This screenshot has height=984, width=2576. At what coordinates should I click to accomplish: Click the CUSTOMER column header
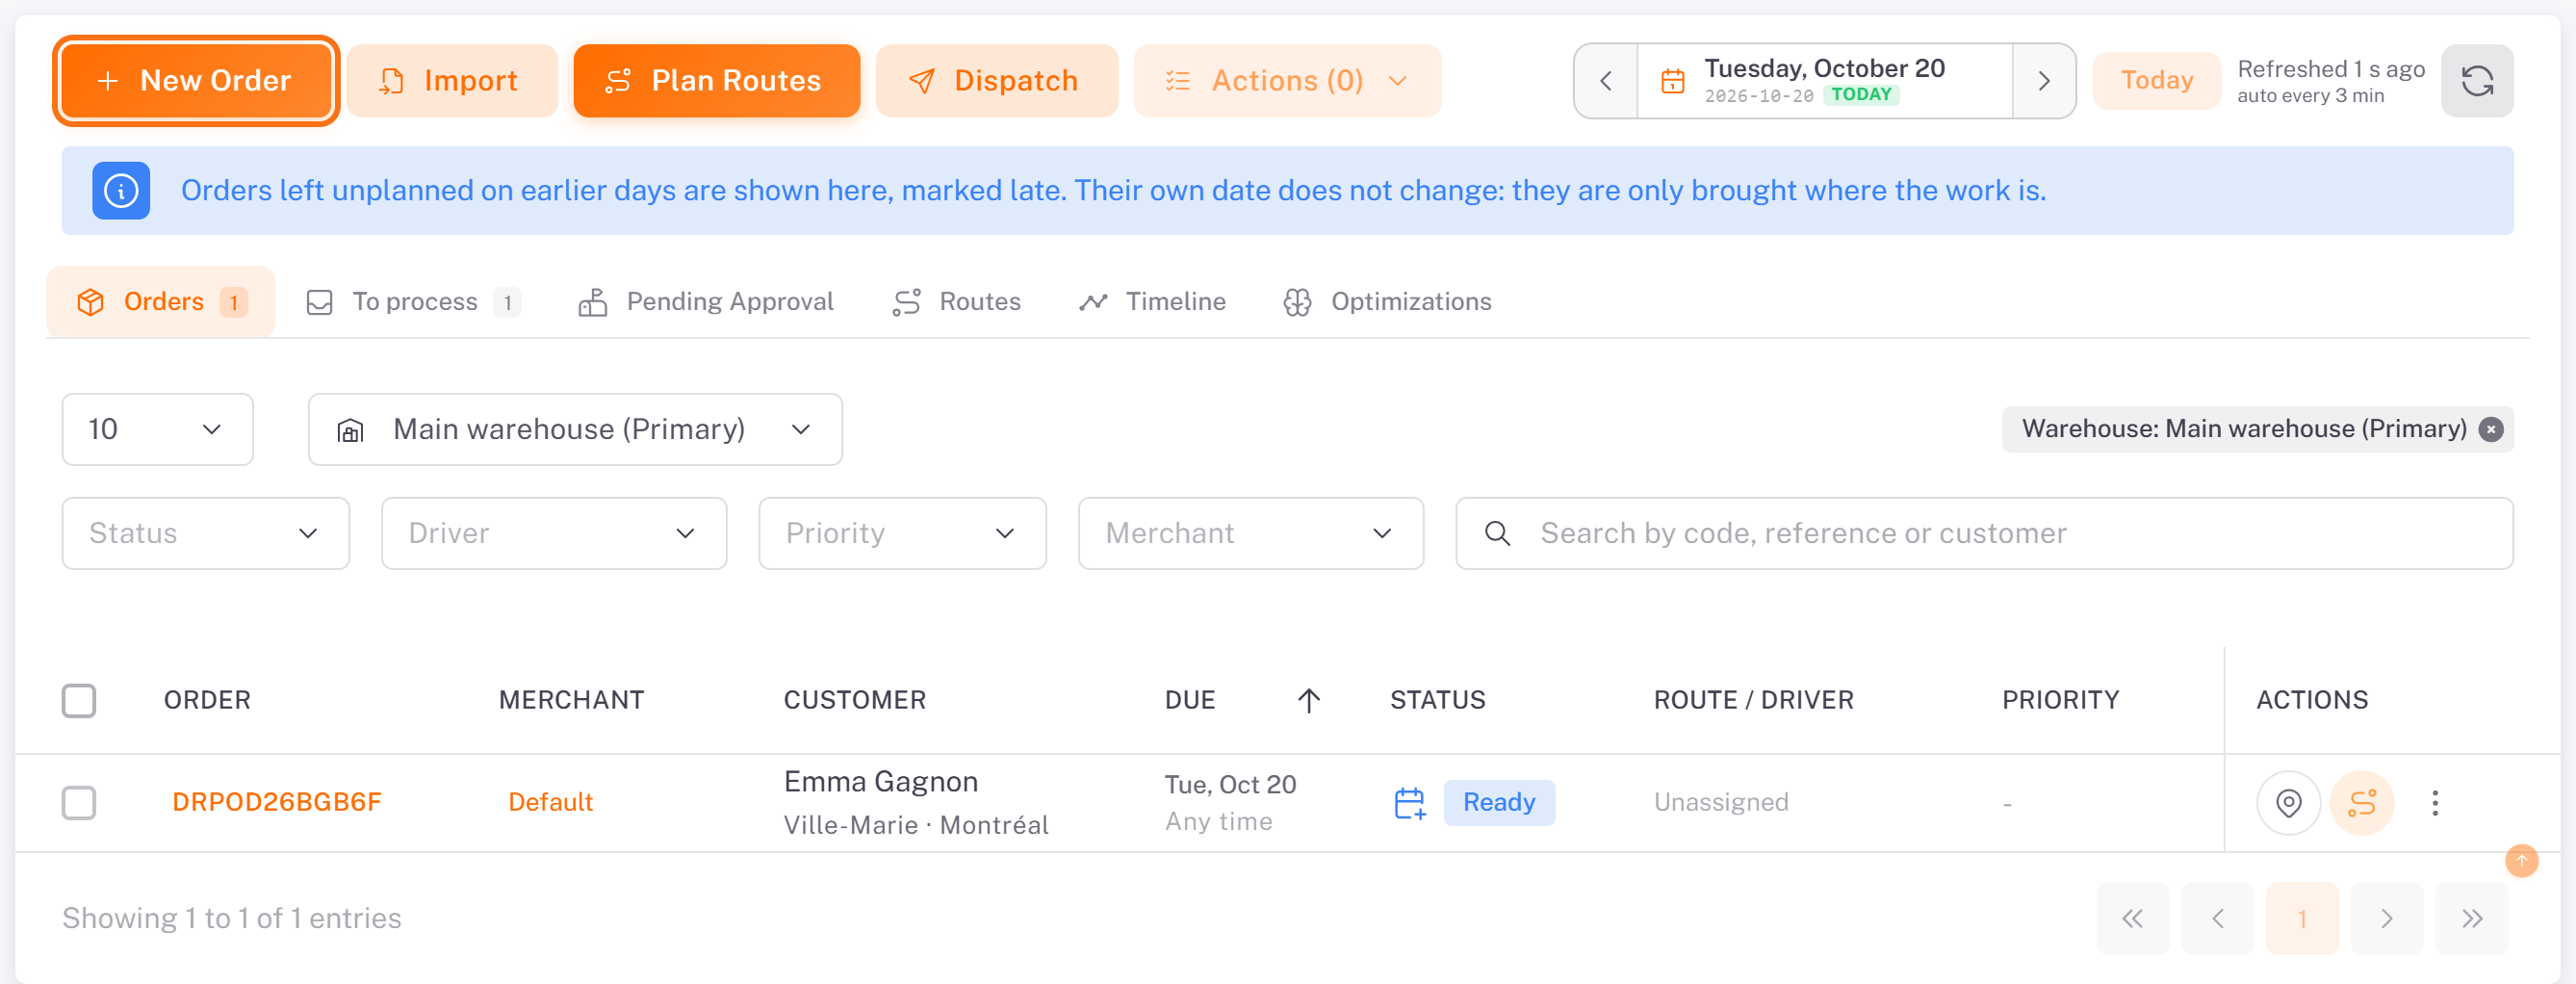pyautogui.click(x=854, y=700)
